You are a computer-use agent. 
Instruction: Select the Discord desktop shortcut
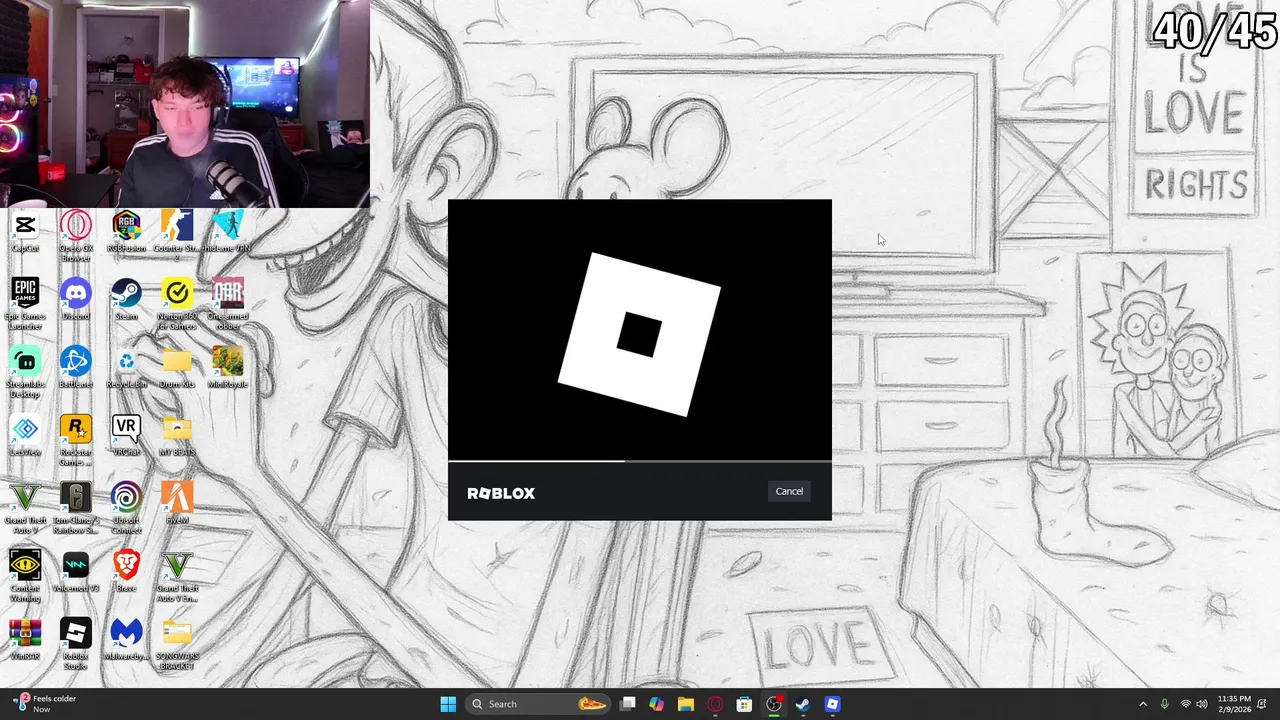tap(76, 301)
